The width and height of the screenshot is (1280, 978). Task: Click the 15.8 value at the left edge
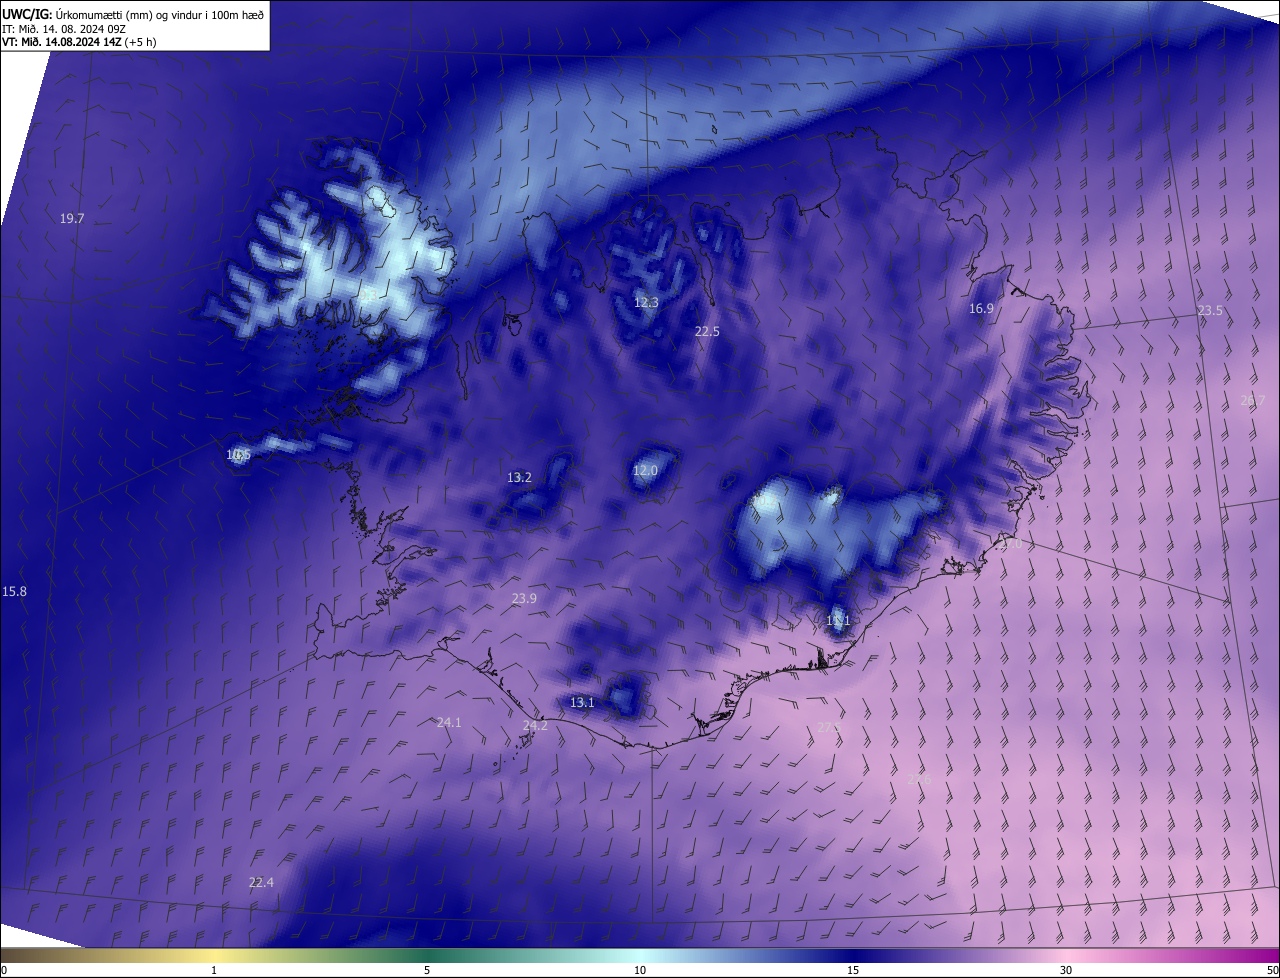14,591
